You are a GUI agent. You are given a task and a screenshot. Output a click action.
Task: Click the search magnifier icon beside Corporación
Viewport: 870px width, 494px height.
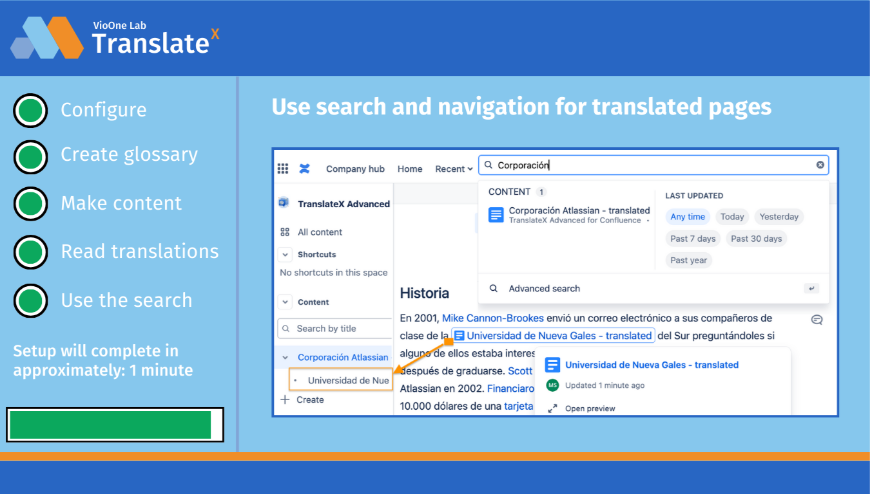tap(488, 165)
